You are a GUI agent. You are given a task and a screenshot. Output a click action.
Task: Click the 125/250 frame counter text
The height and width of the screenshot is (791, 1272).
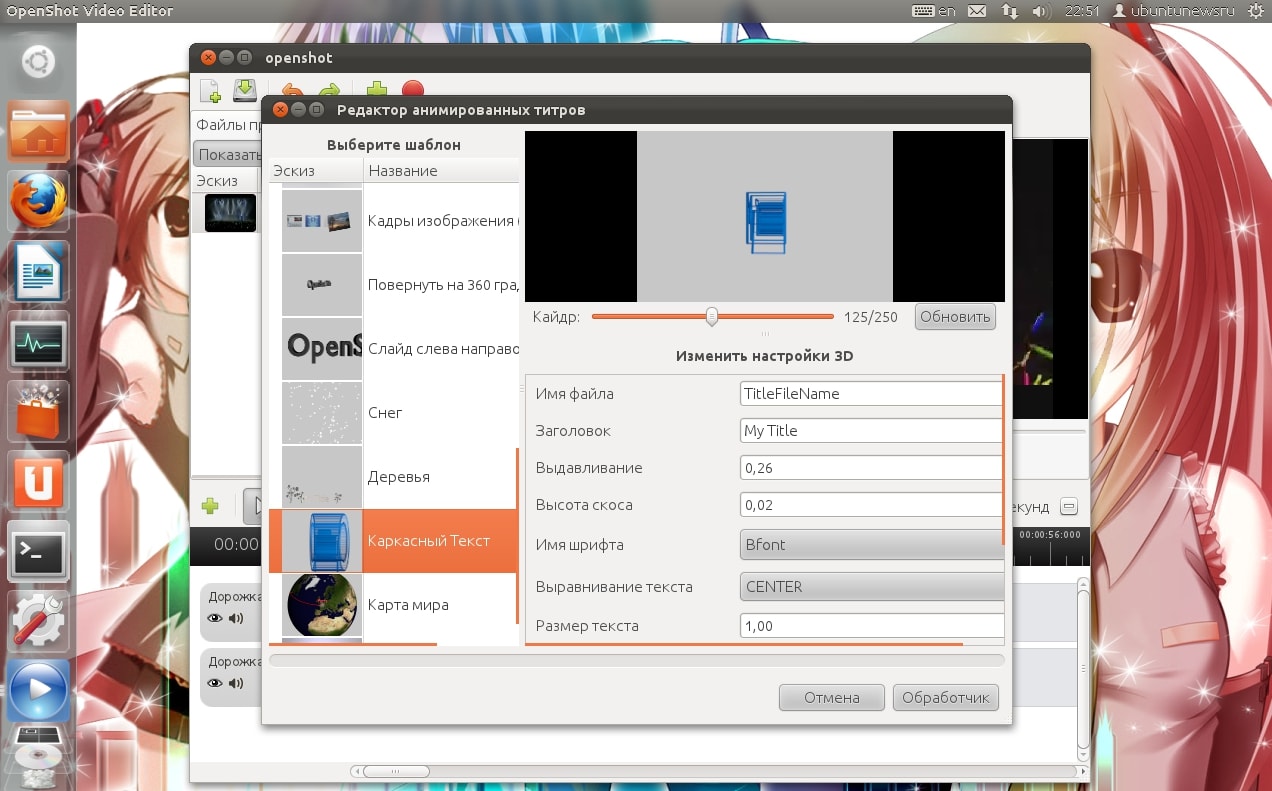(x=871, y=317)
